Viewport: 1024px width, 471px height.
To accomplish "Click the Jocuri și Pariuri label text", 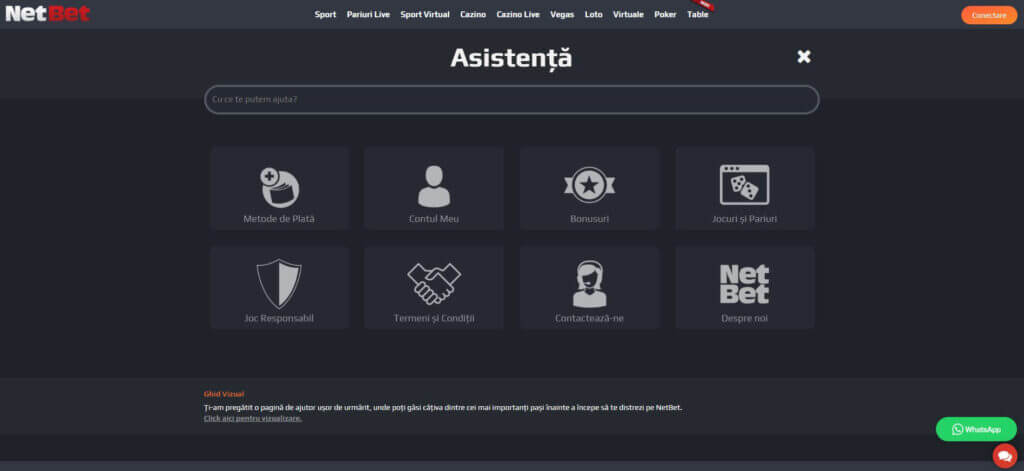I will pyautogui.click(x=744, y=219).
